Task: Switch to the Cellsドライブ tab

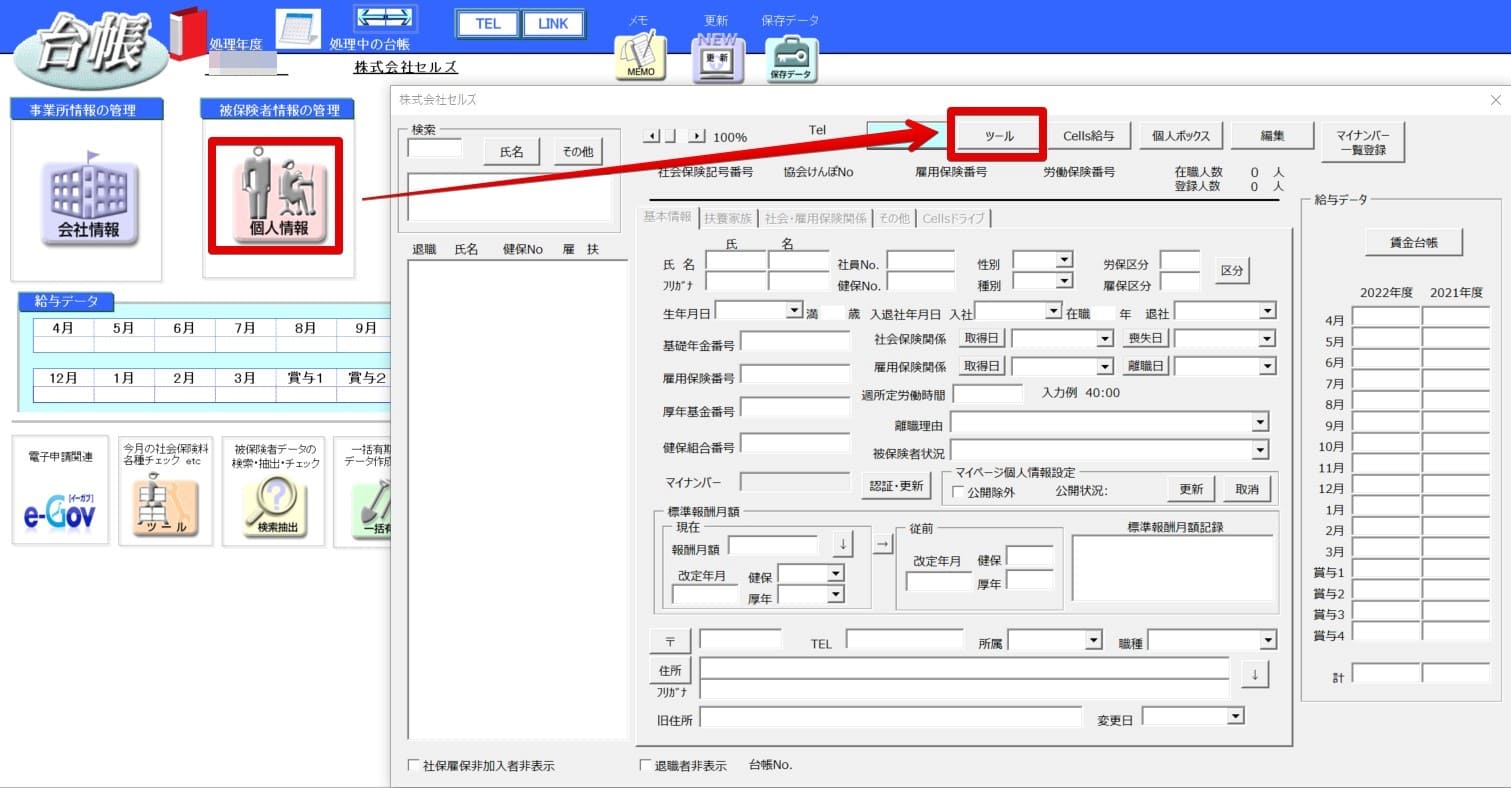Action: [954, 218]
